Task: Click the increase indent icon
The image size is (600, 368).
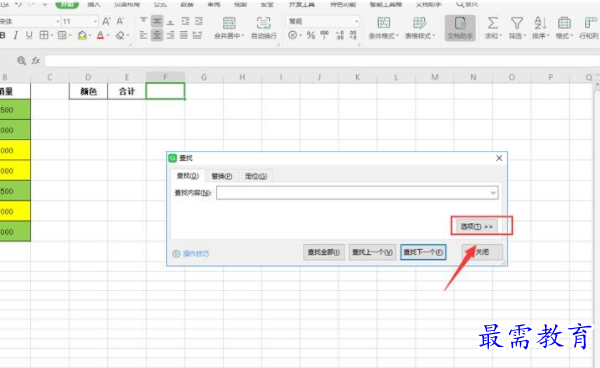Action: [199, 21]
